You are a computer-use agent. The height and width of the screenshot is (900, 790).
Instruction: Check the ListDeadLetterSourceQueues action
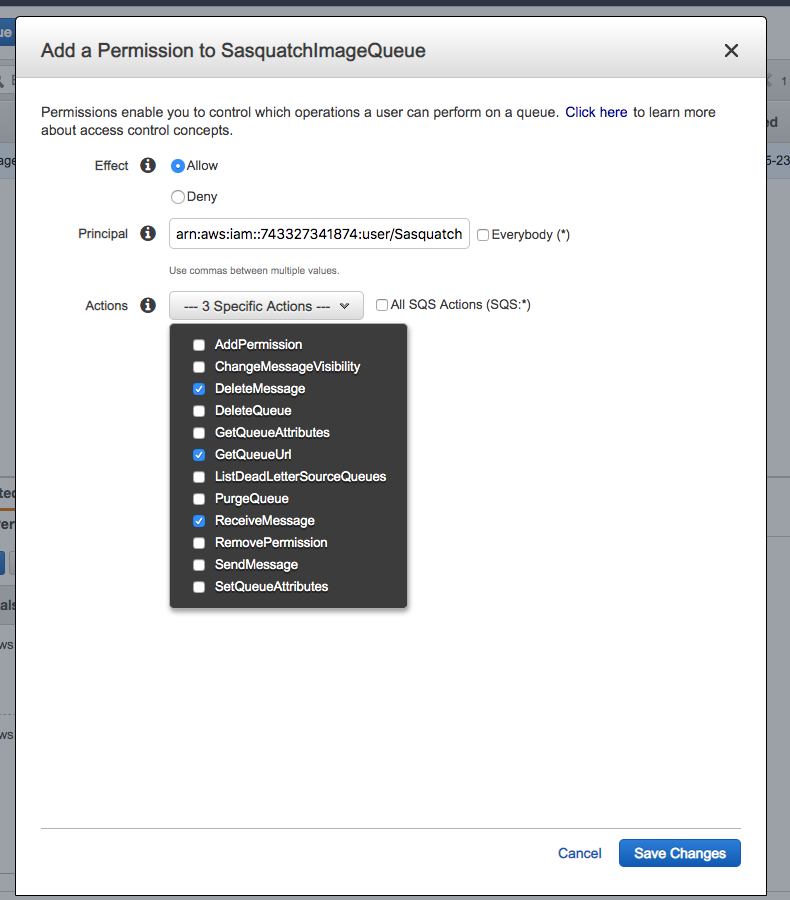(199, 477)
